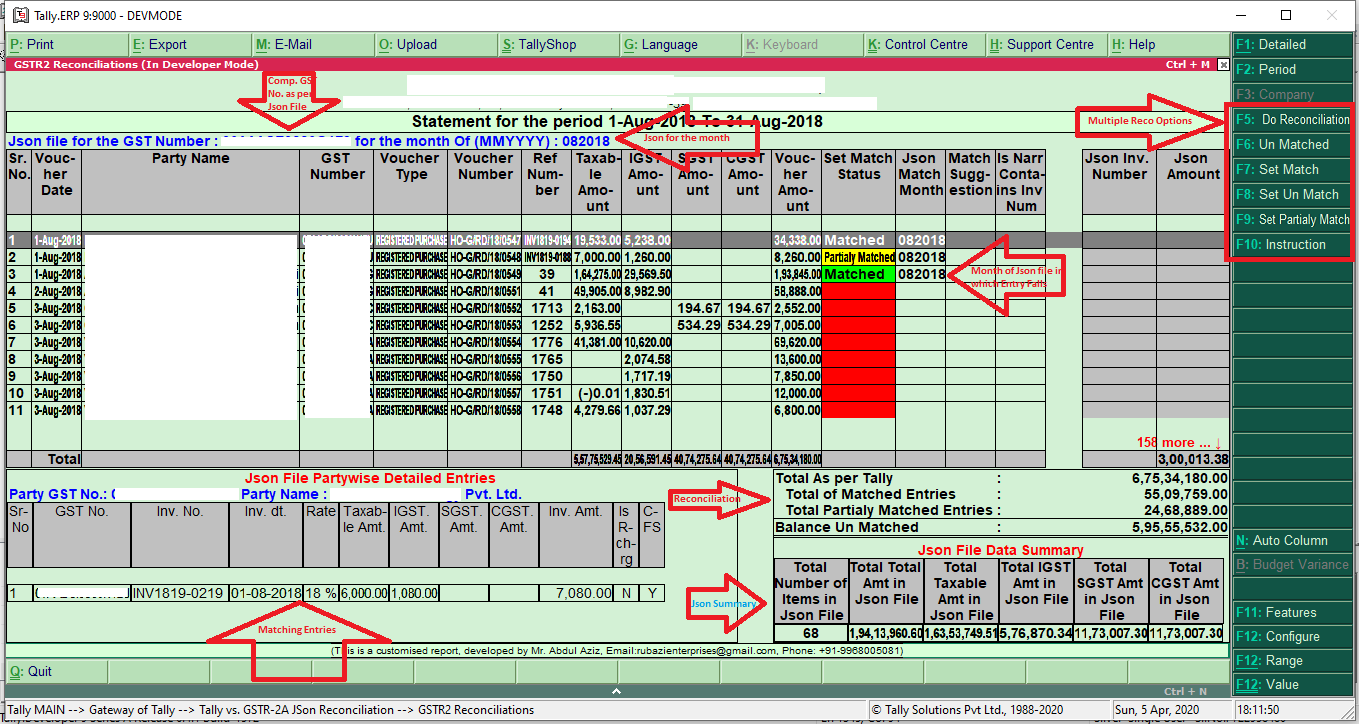Viewport: 1359px width, 724px height.
Task: Select the Partialy Matched yellow status cell
Action: point(859,257)
